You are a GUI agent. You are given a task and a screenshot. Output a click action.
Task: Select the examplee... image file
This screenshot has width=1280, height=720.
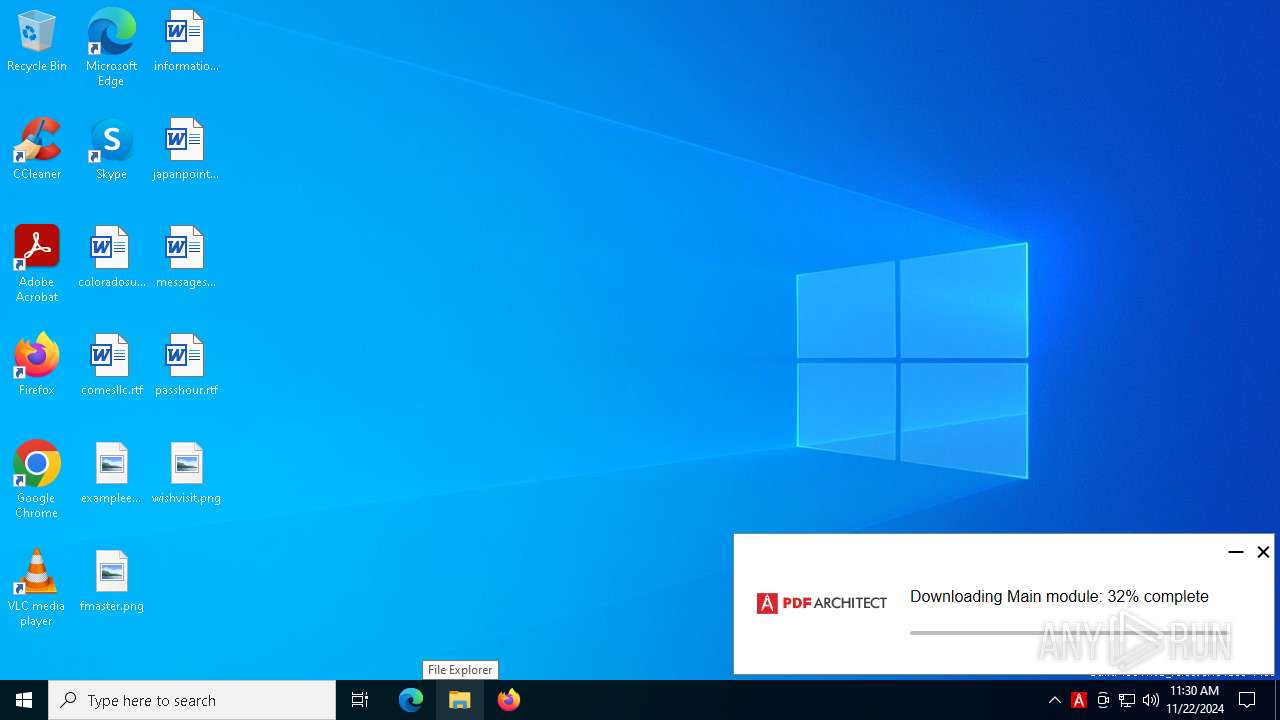point(111,474)
